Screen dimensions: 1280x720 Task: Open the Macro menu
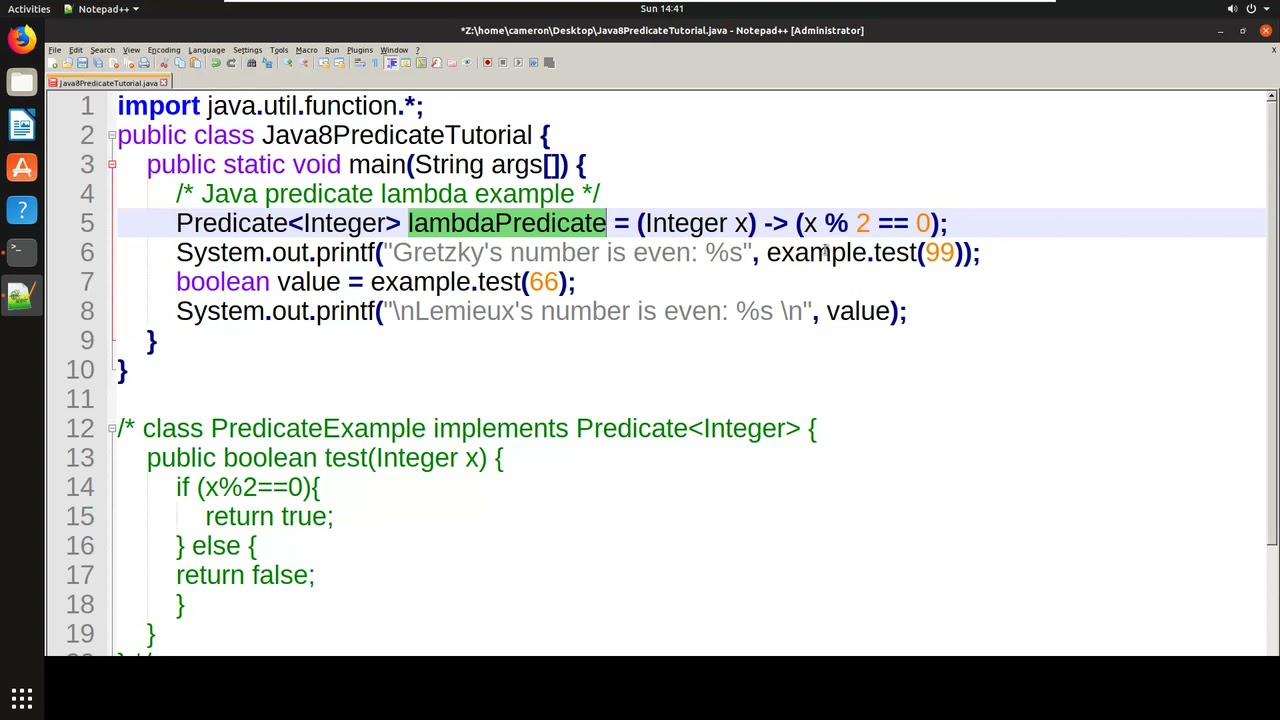[307, 50]
